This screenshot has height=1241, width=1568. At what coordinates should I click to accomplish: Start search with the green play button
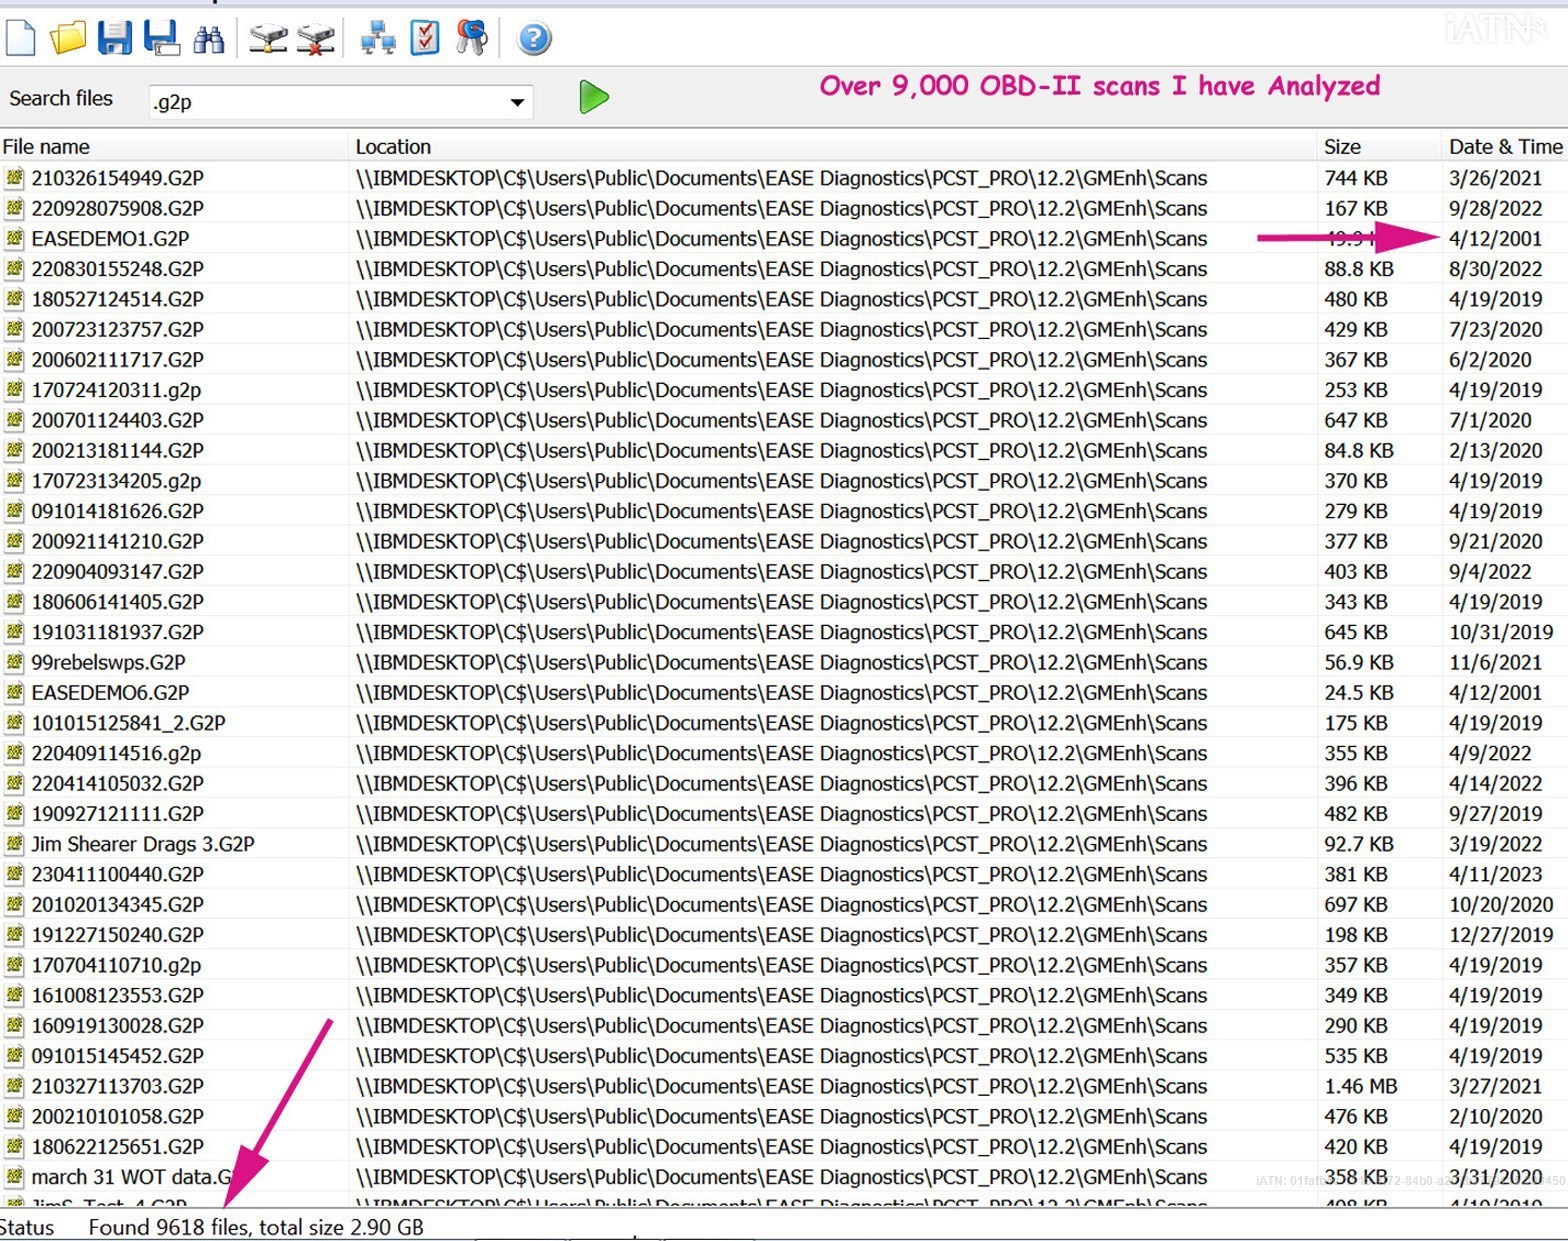click(x=593, y=97)
